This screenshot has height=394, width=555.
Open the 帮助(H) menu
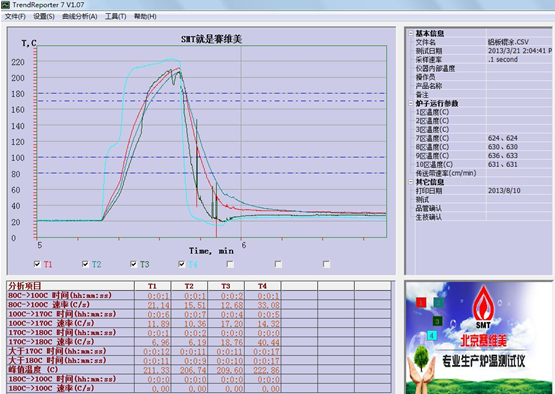(x=145, y=17)
